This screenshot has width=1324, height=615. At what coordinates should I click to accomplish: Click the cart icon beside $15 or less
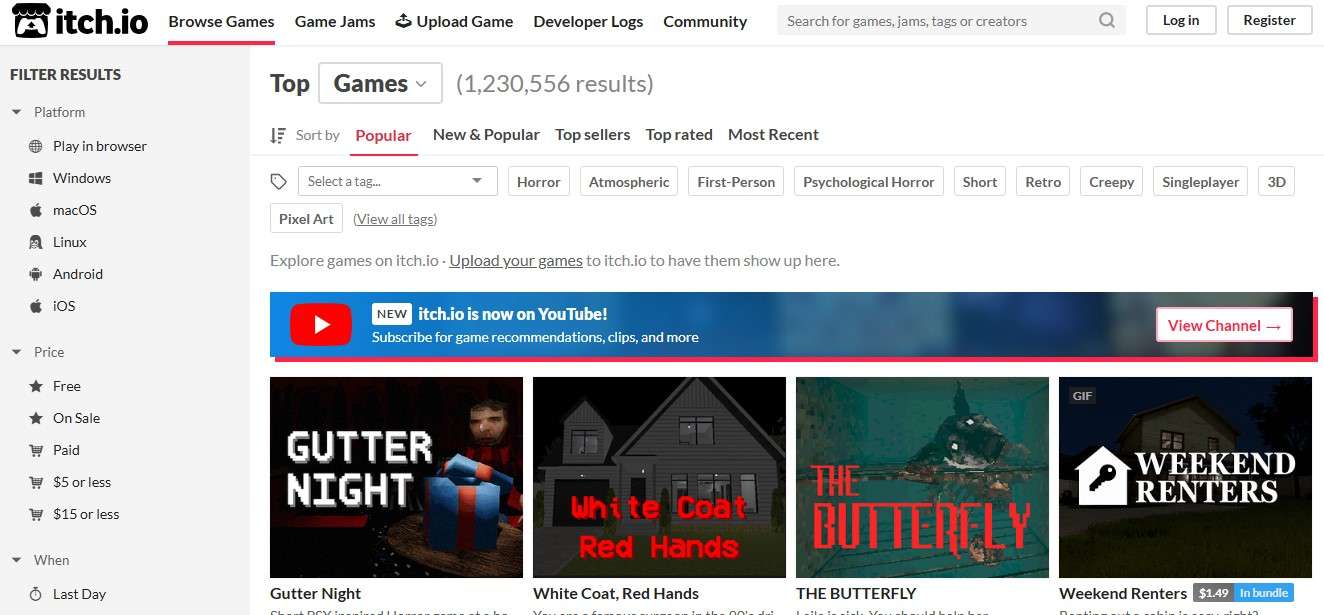pyautogui.click(x=35, y=514)
